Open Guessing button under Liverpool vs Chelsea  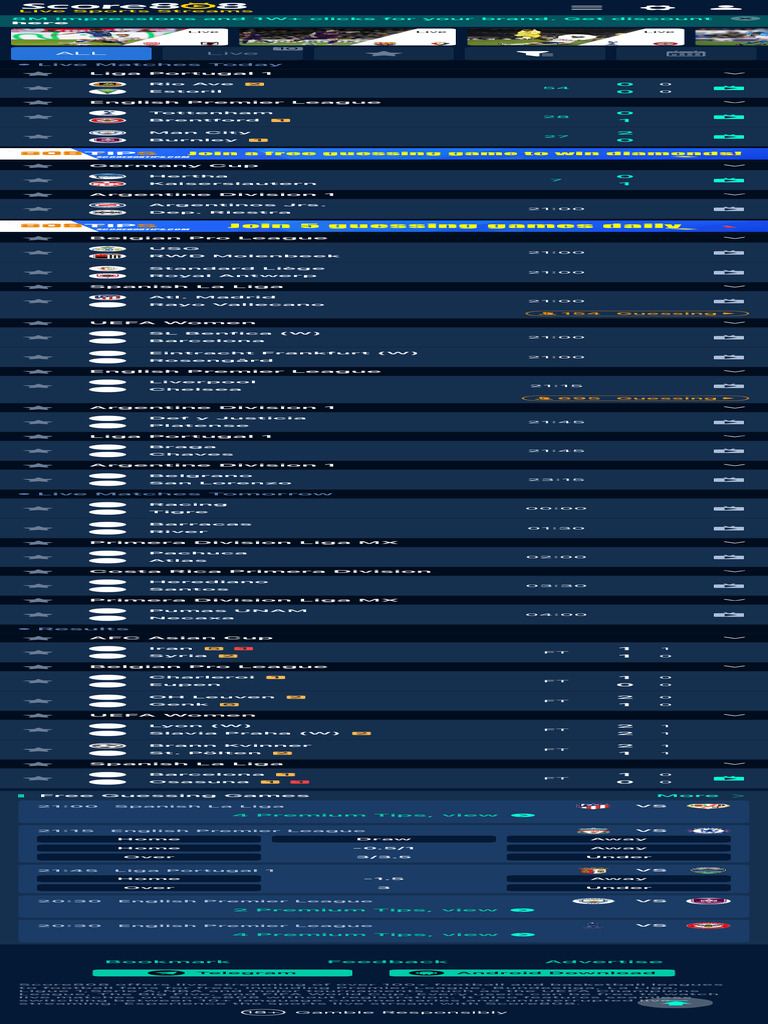point(635,398)
